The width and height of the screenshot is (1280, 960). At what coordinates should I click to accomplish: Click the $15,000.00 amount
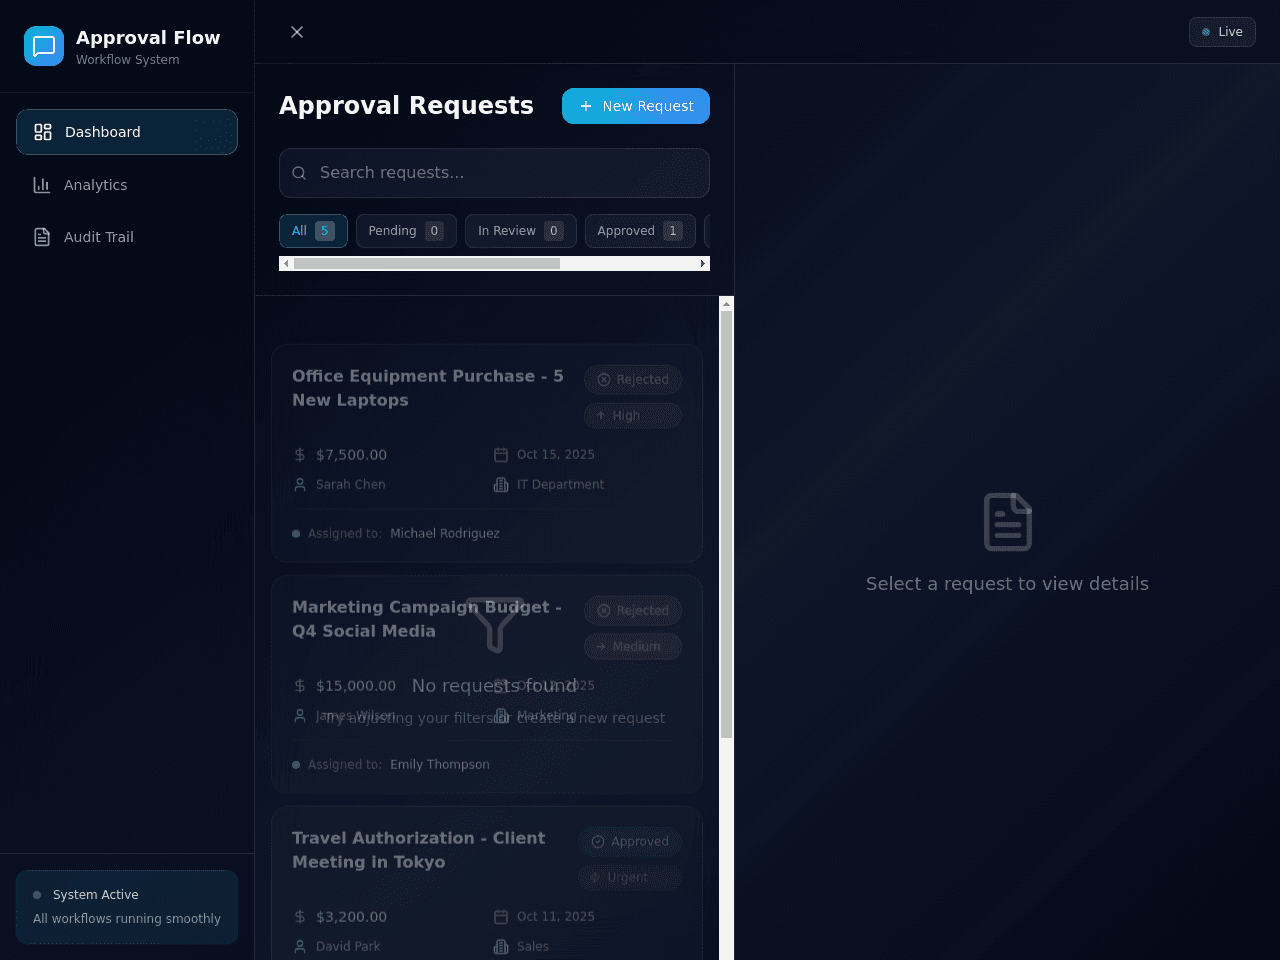tap(356, 686)
